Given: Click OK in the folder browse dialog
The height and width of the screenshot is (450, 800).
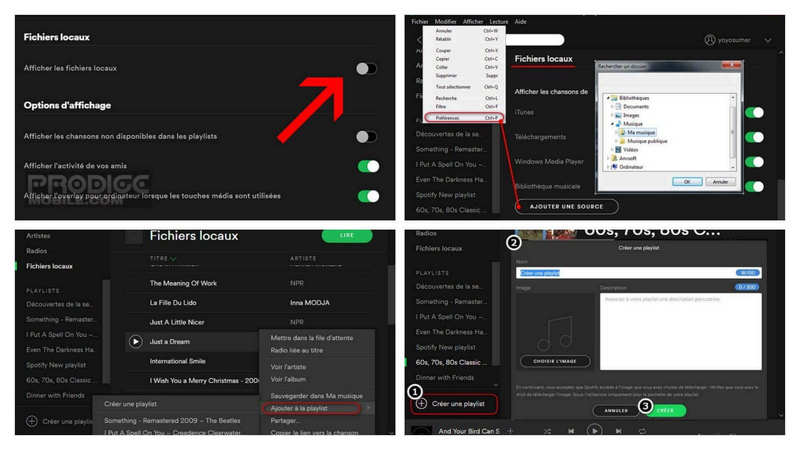Looking at the screenshot, I should (687, 182).
